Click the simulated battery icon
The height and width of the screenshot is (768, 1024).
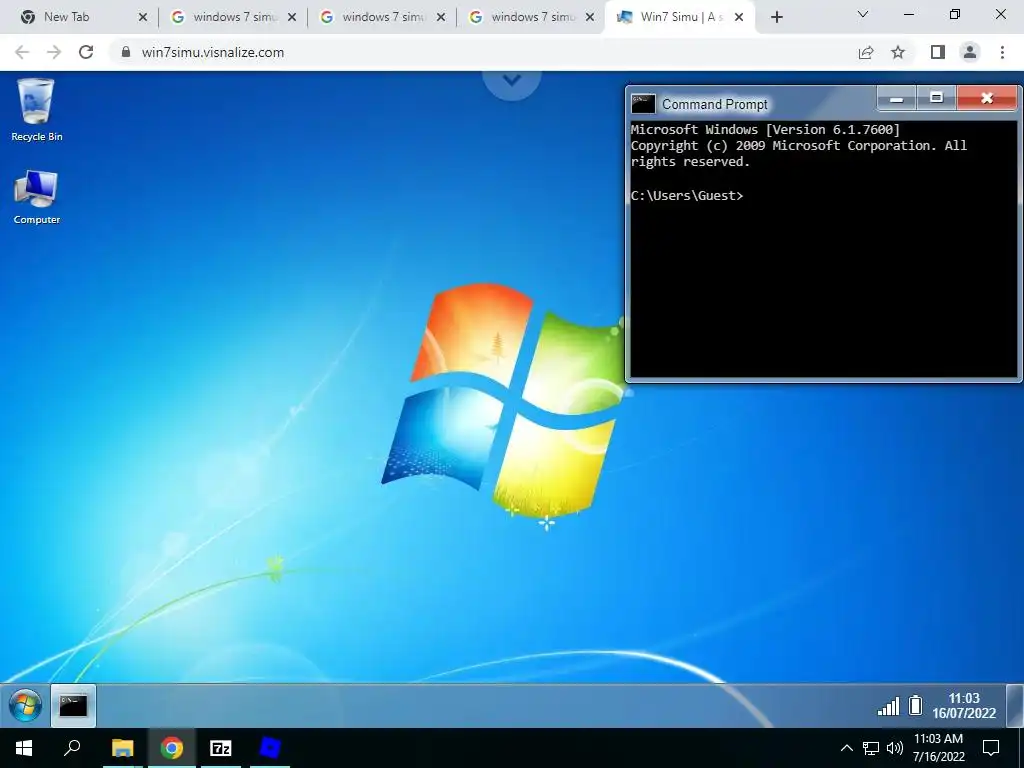pos(916,705)
